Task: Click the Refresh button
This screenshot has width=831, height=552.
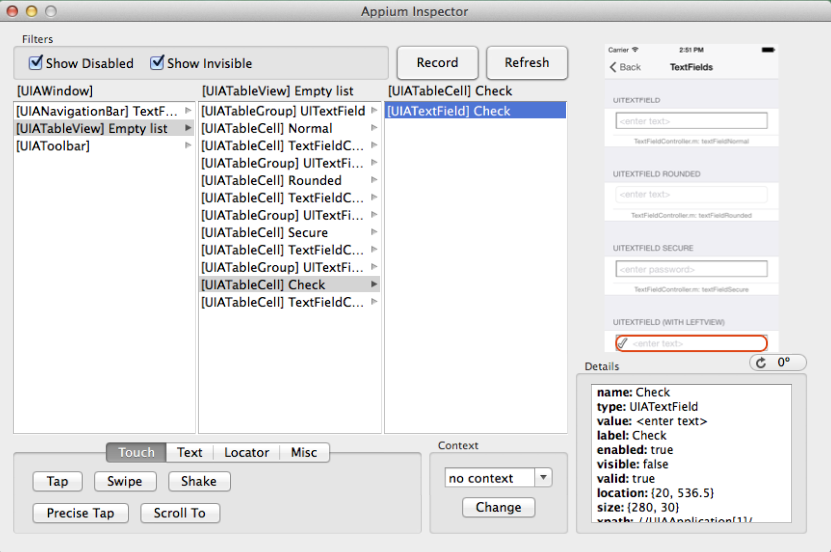Action: click(x=527, y=63)
